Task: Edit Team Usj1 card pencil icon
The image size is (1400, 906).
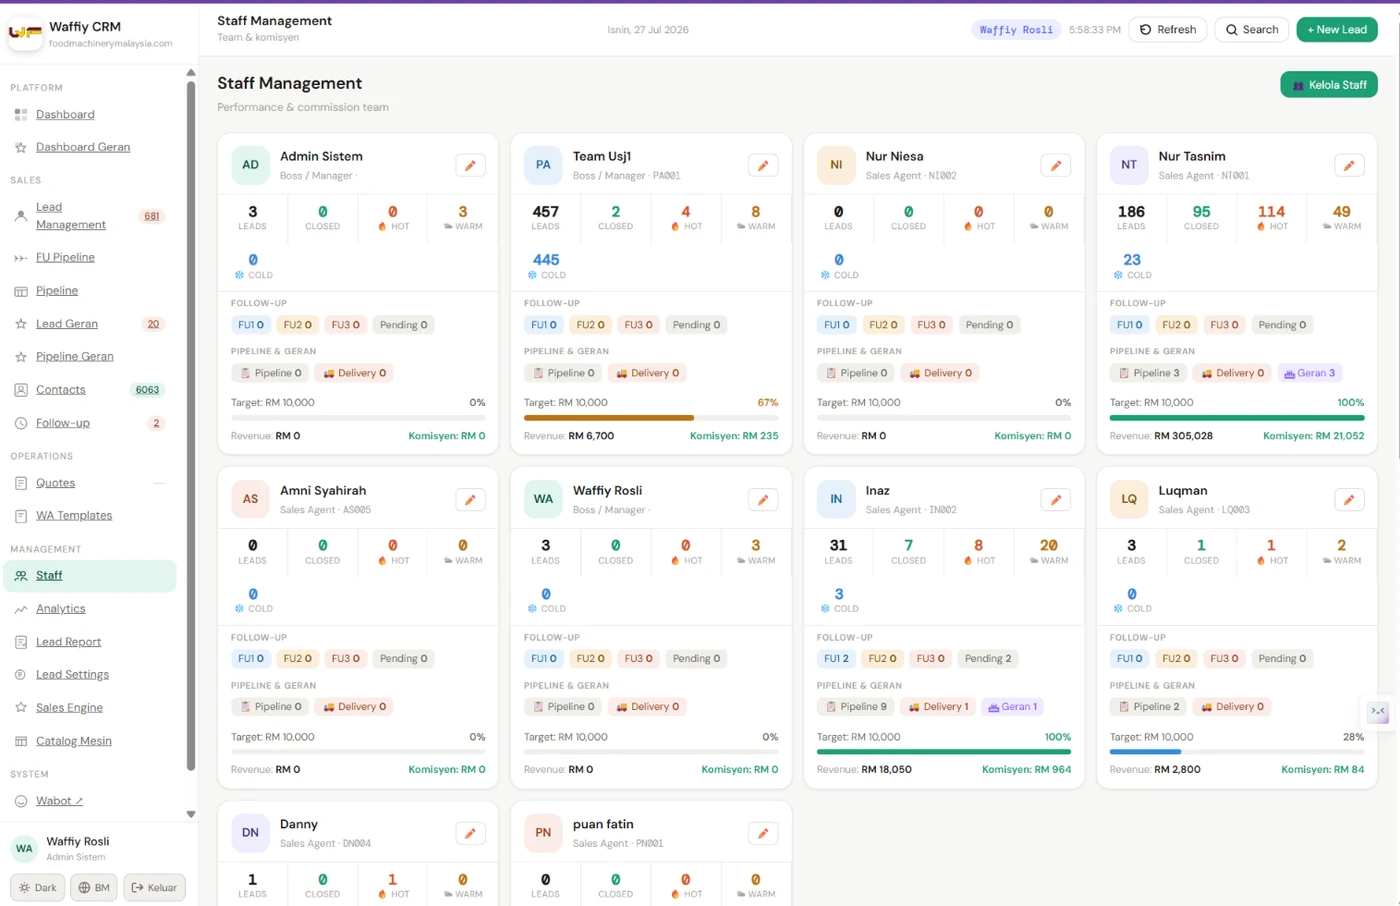Action: (763, 166)
